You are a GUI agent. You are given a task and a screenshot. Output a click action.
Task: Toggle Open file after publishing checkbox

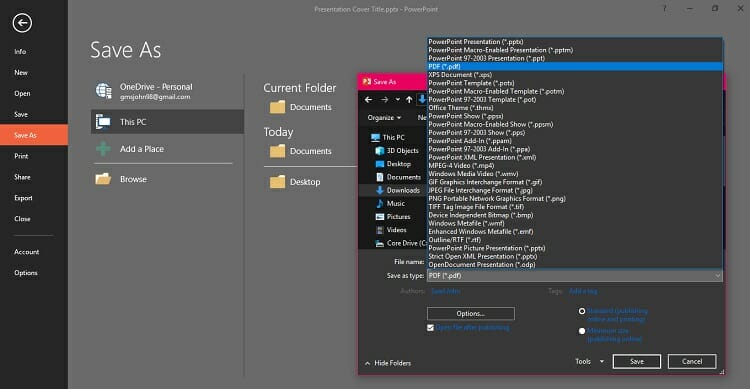430,328
